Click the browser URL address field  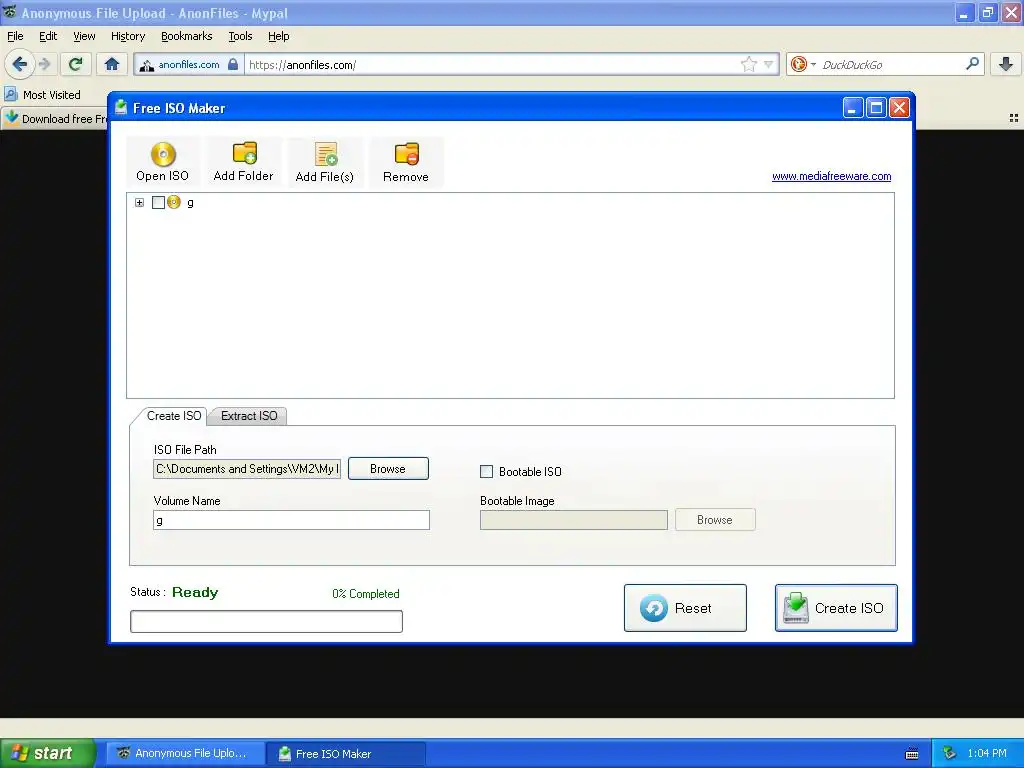(493, 65)
